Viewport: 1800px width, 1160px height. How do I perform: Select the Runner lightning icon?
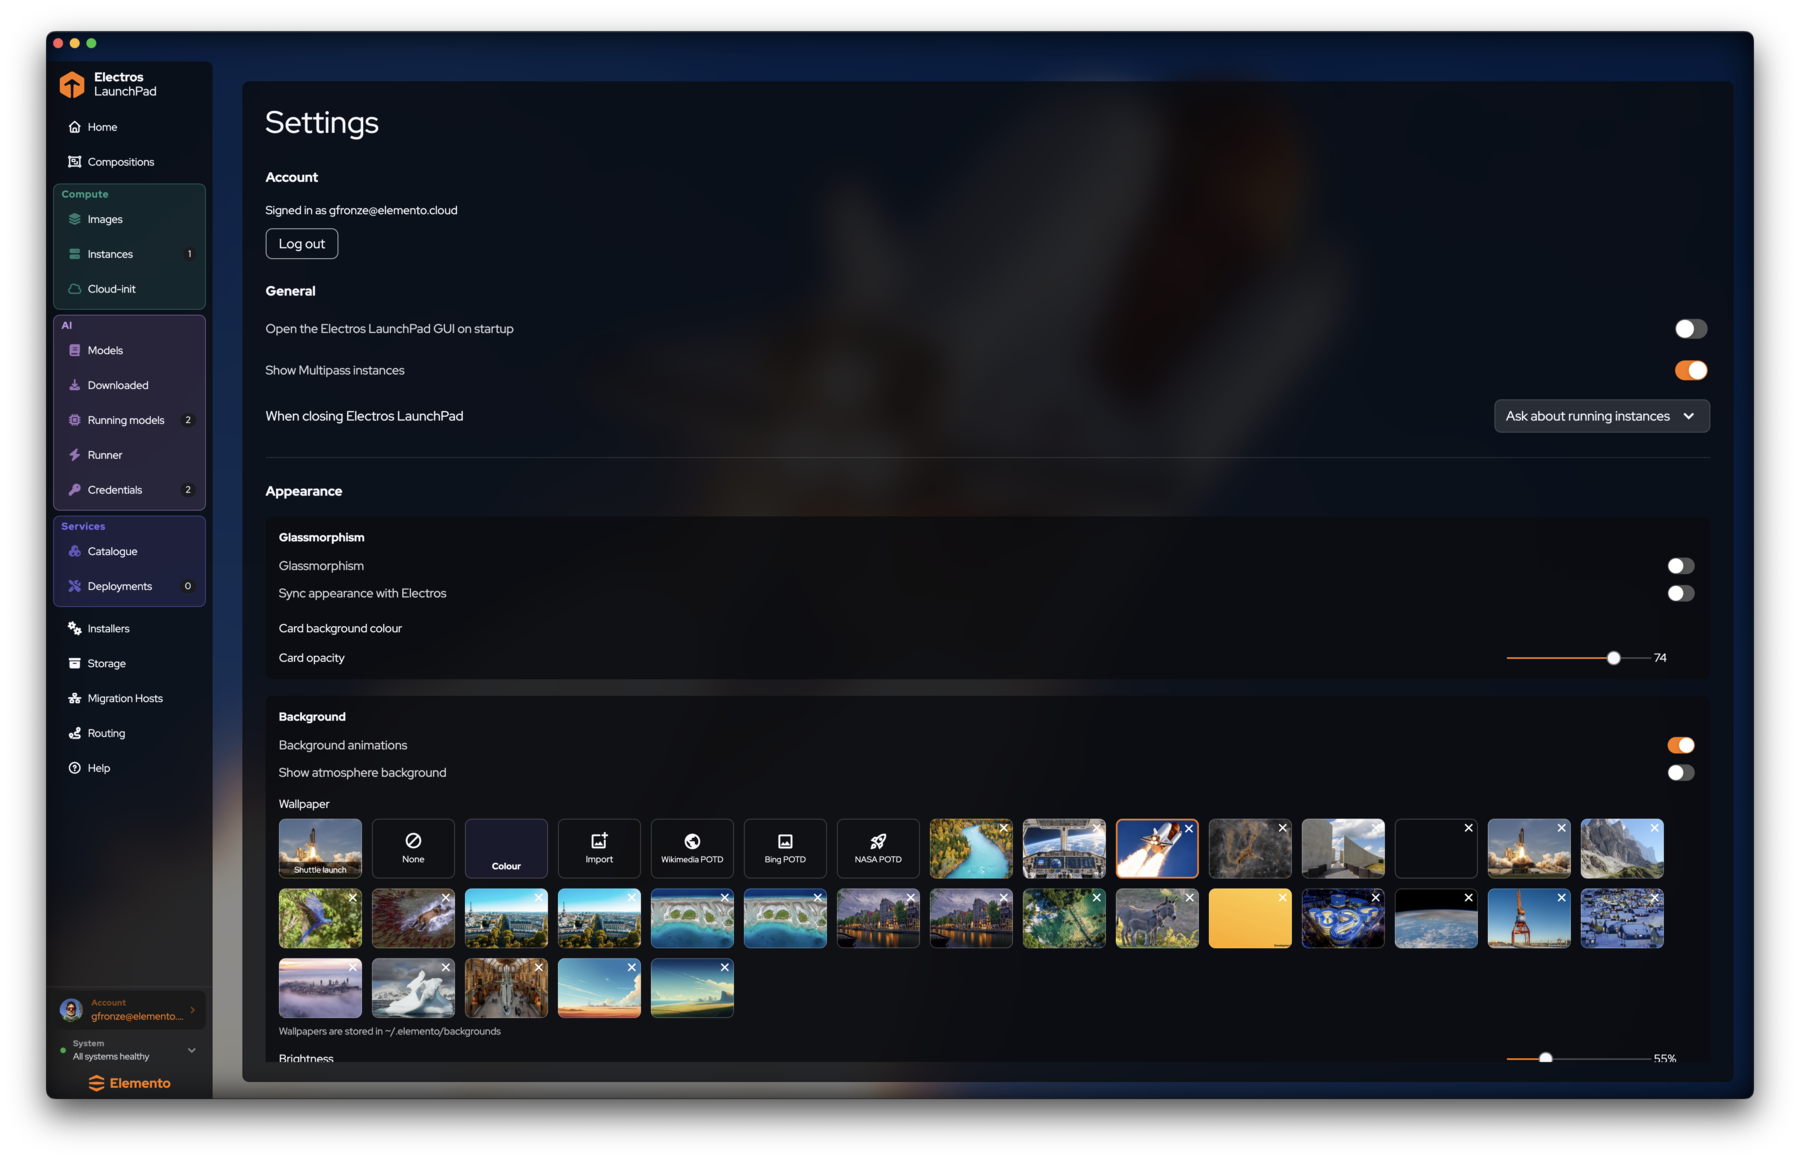[x=74, y=455]
